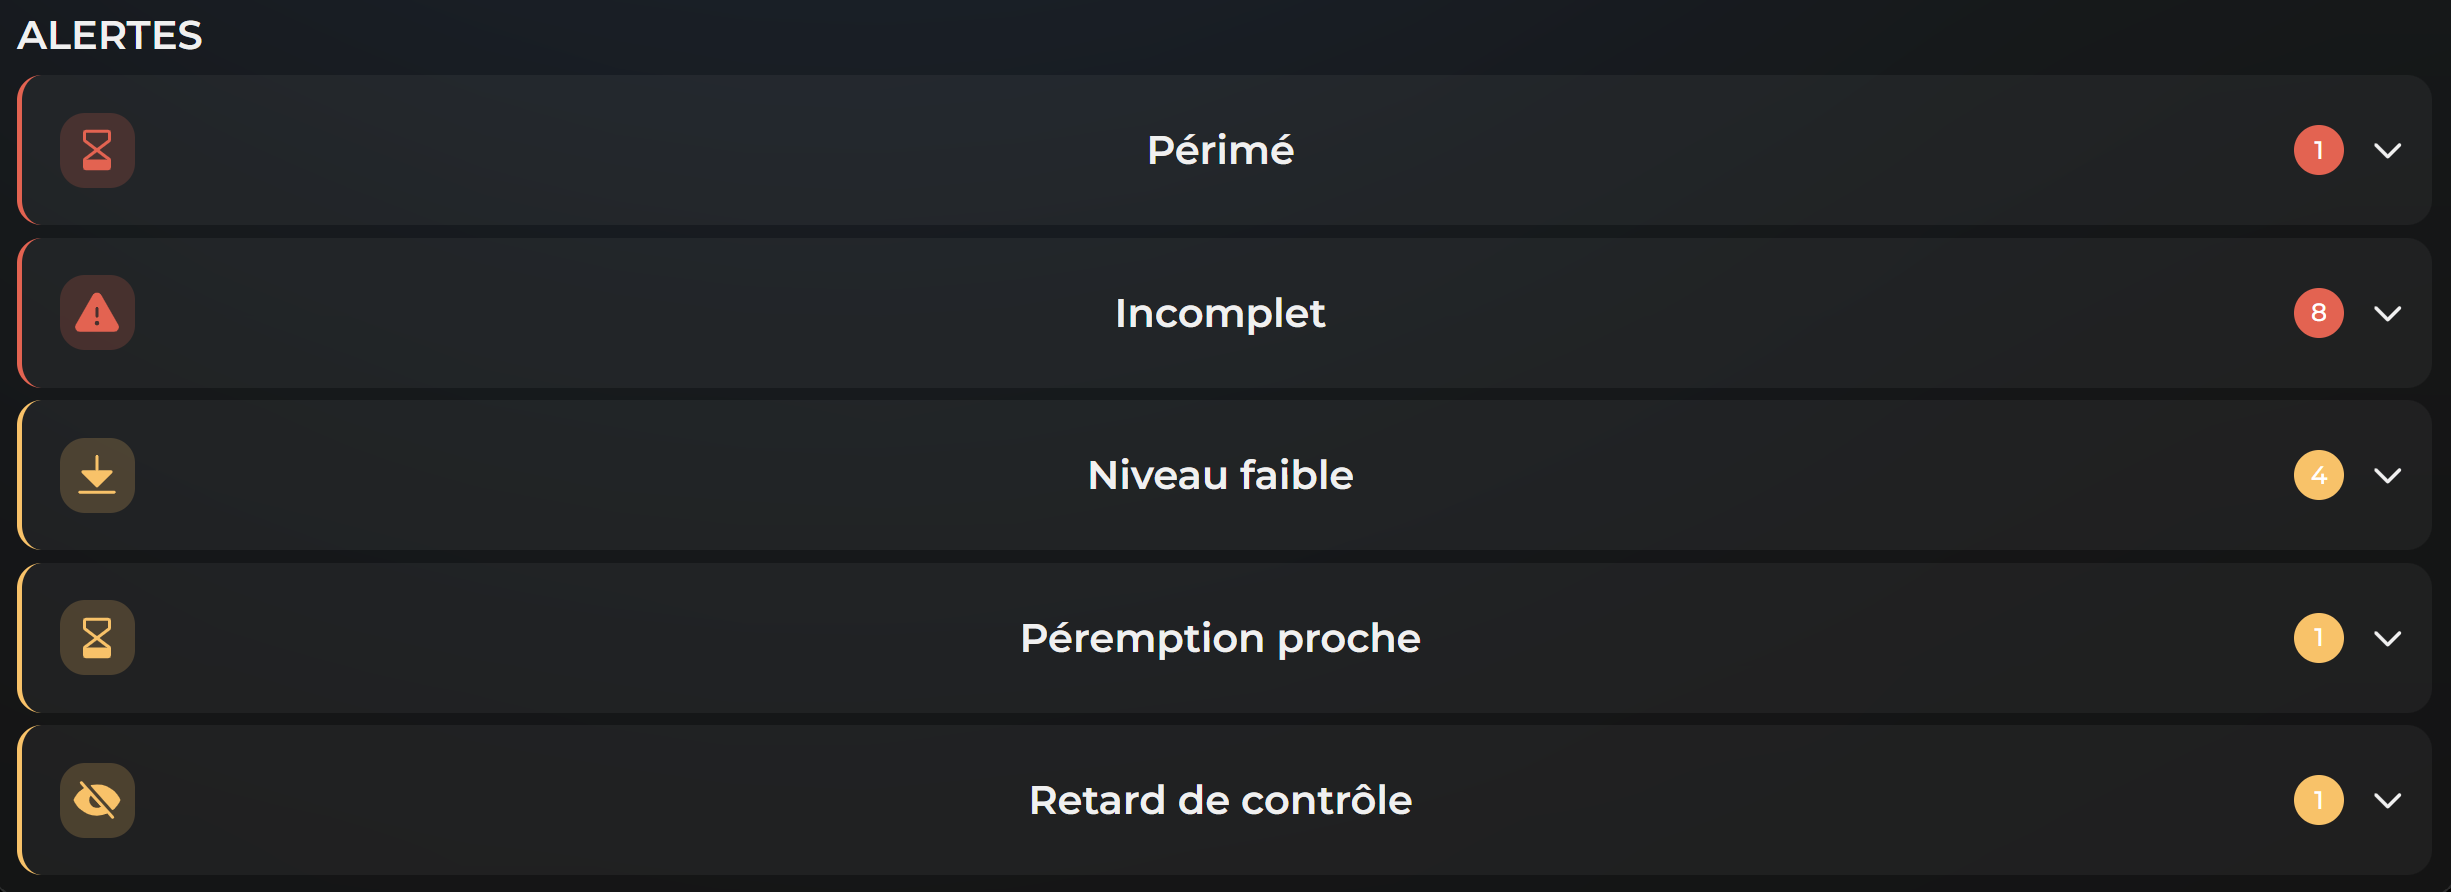Open the Périmé alert title

click(x=1220, y=150)
